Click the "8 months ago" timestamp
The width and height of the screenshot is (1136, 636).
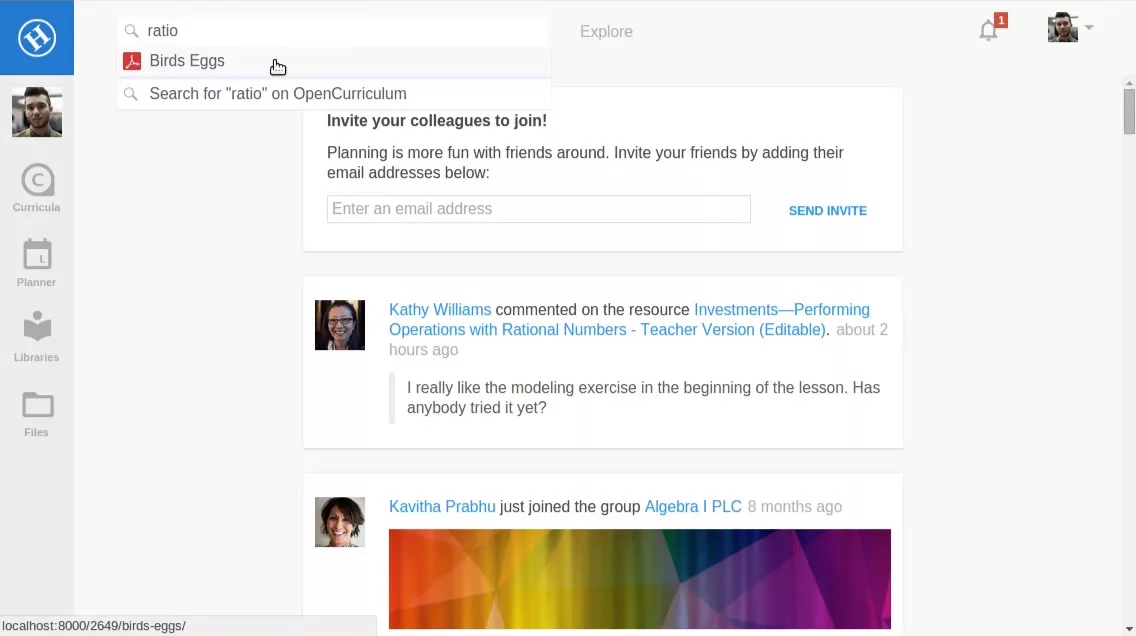pyautogui.click(x=795, y=506)
